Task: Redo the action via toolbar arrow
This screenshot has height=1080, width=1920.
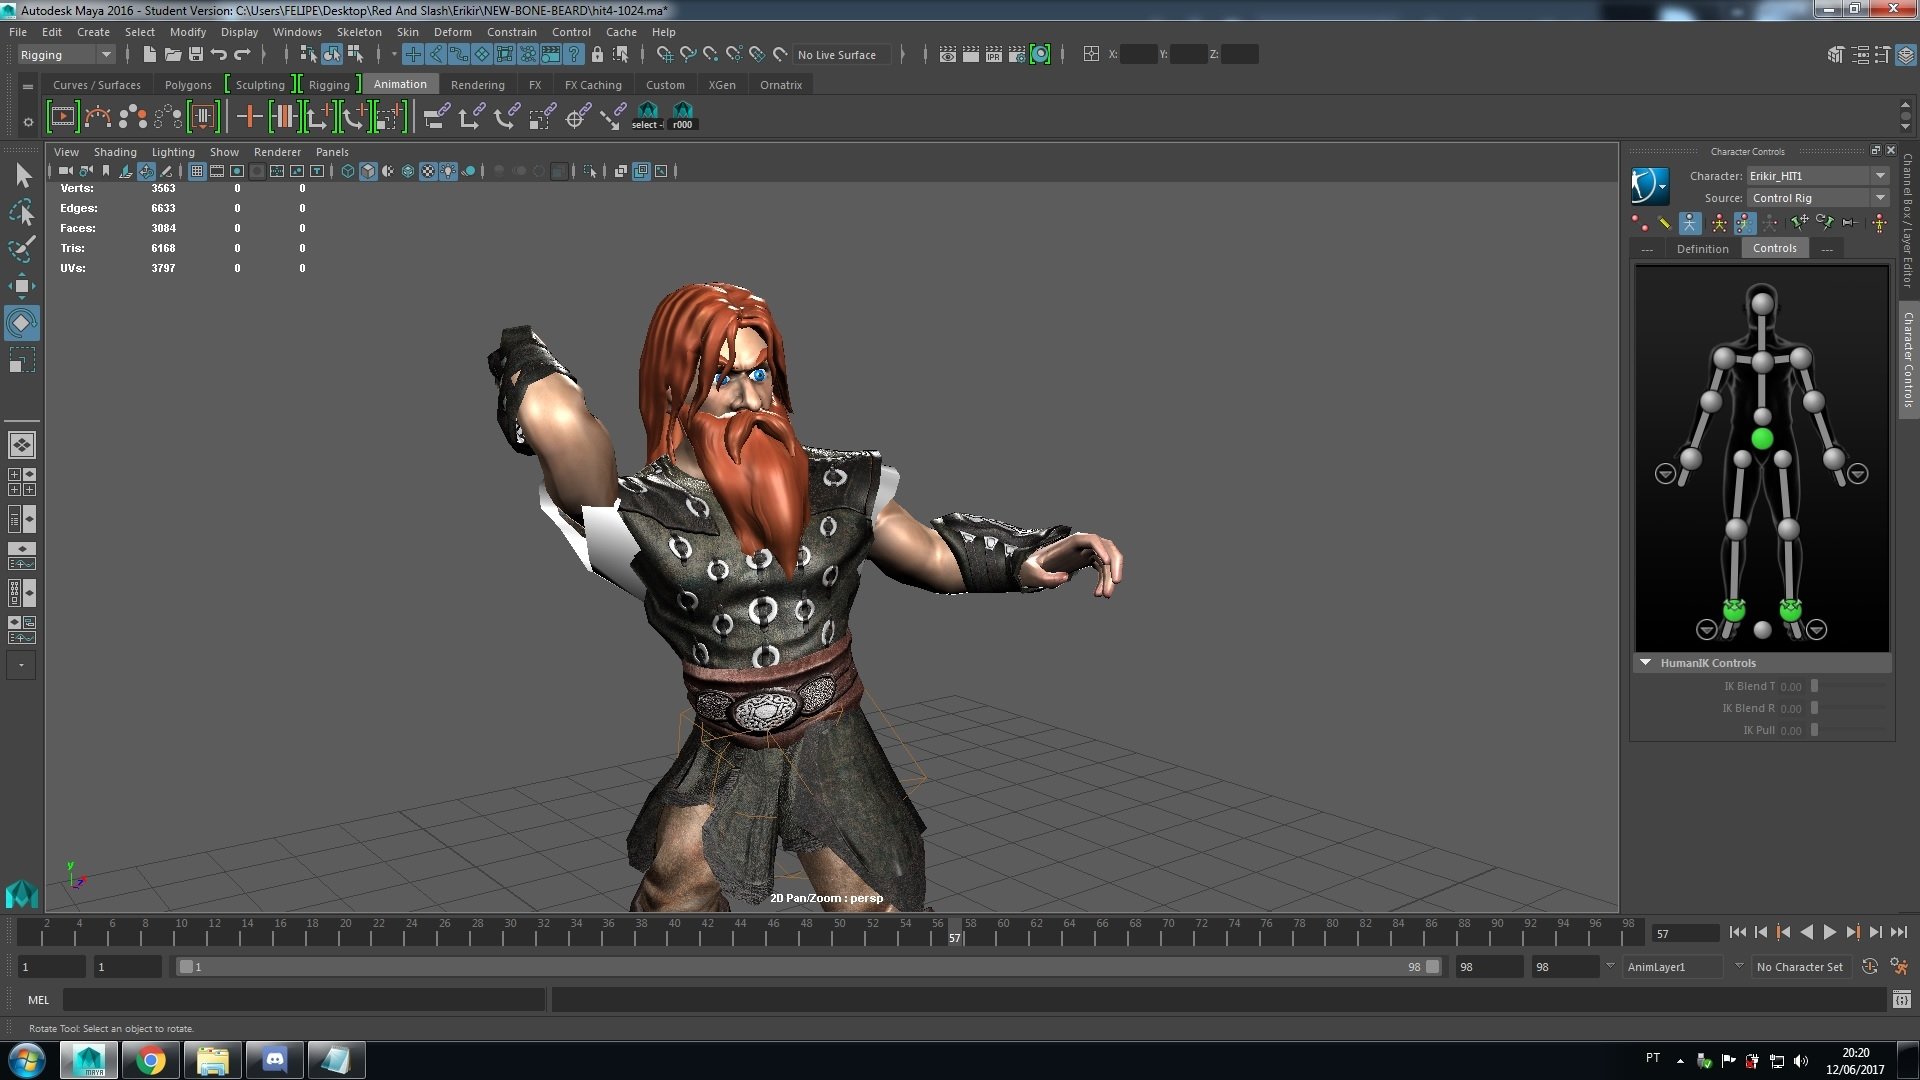Action: tap(242, 54)
